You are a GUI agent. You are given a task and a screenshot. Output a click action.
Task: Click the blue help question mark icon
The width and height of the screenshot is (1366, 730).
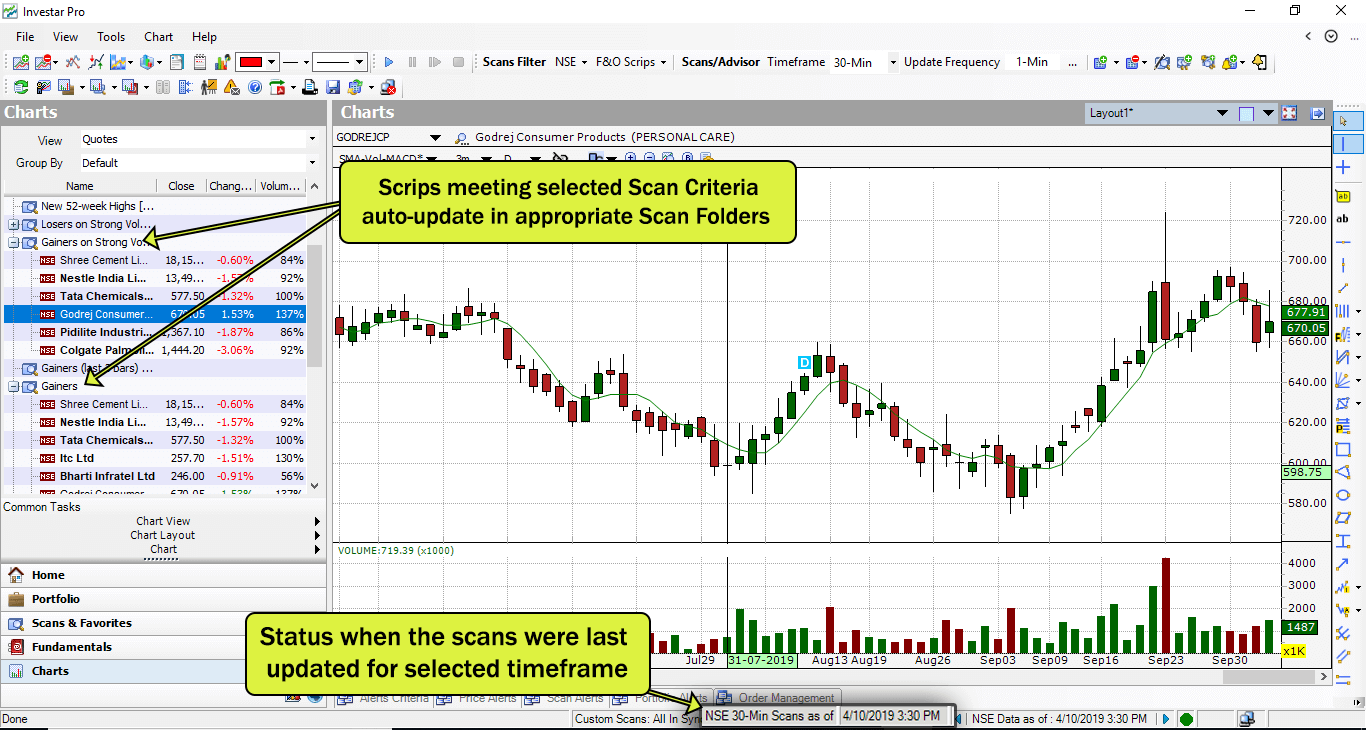pyautogui.click(x=255, y=87)
